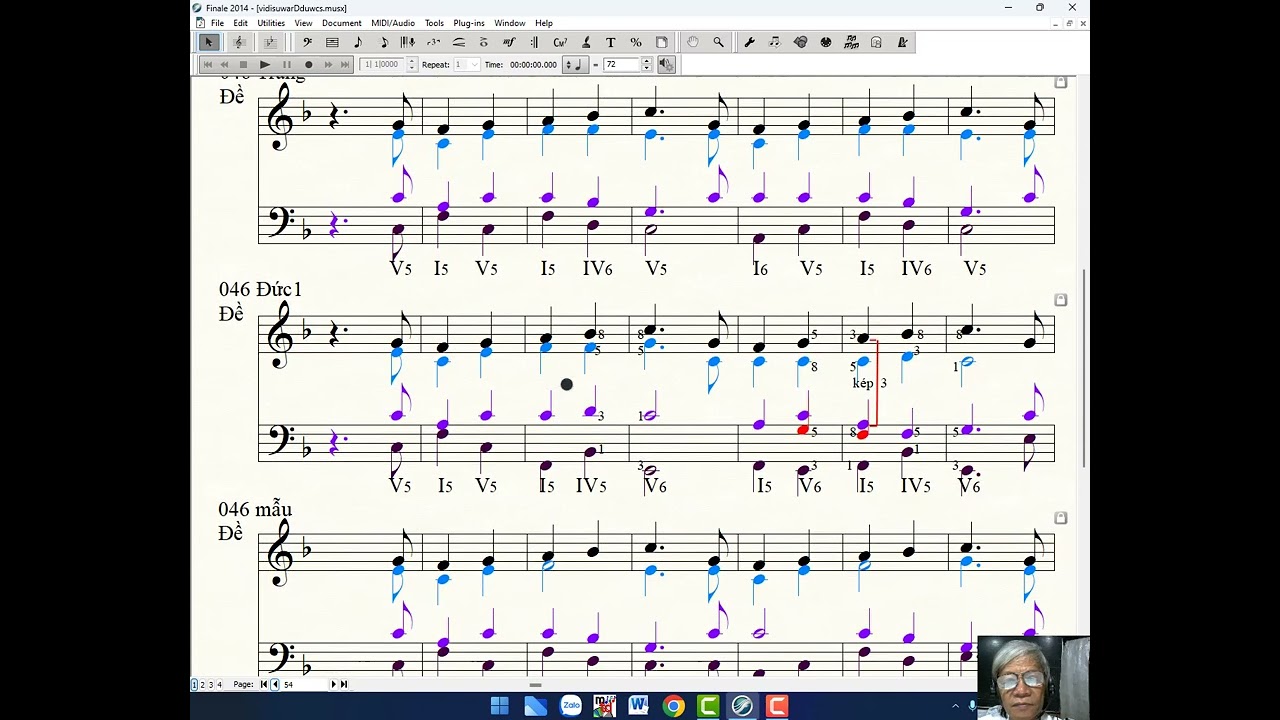
Task: Start recording with the Record button
Action: pyautogui.click(x=308, y=64)
